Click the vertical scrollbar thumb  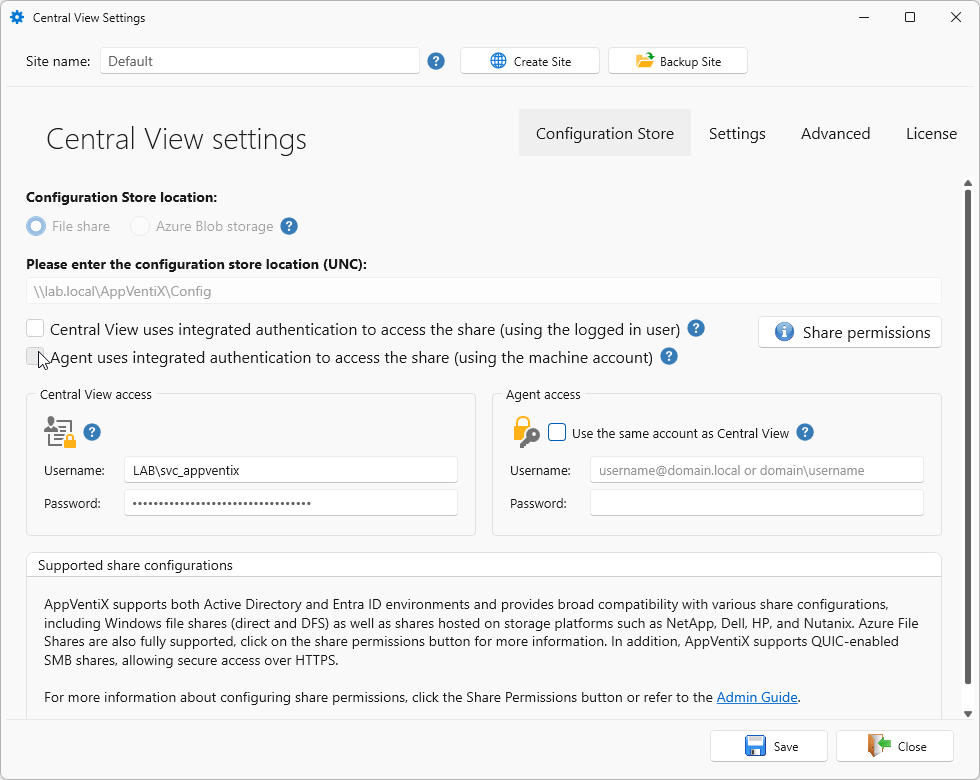coord(968,435)
